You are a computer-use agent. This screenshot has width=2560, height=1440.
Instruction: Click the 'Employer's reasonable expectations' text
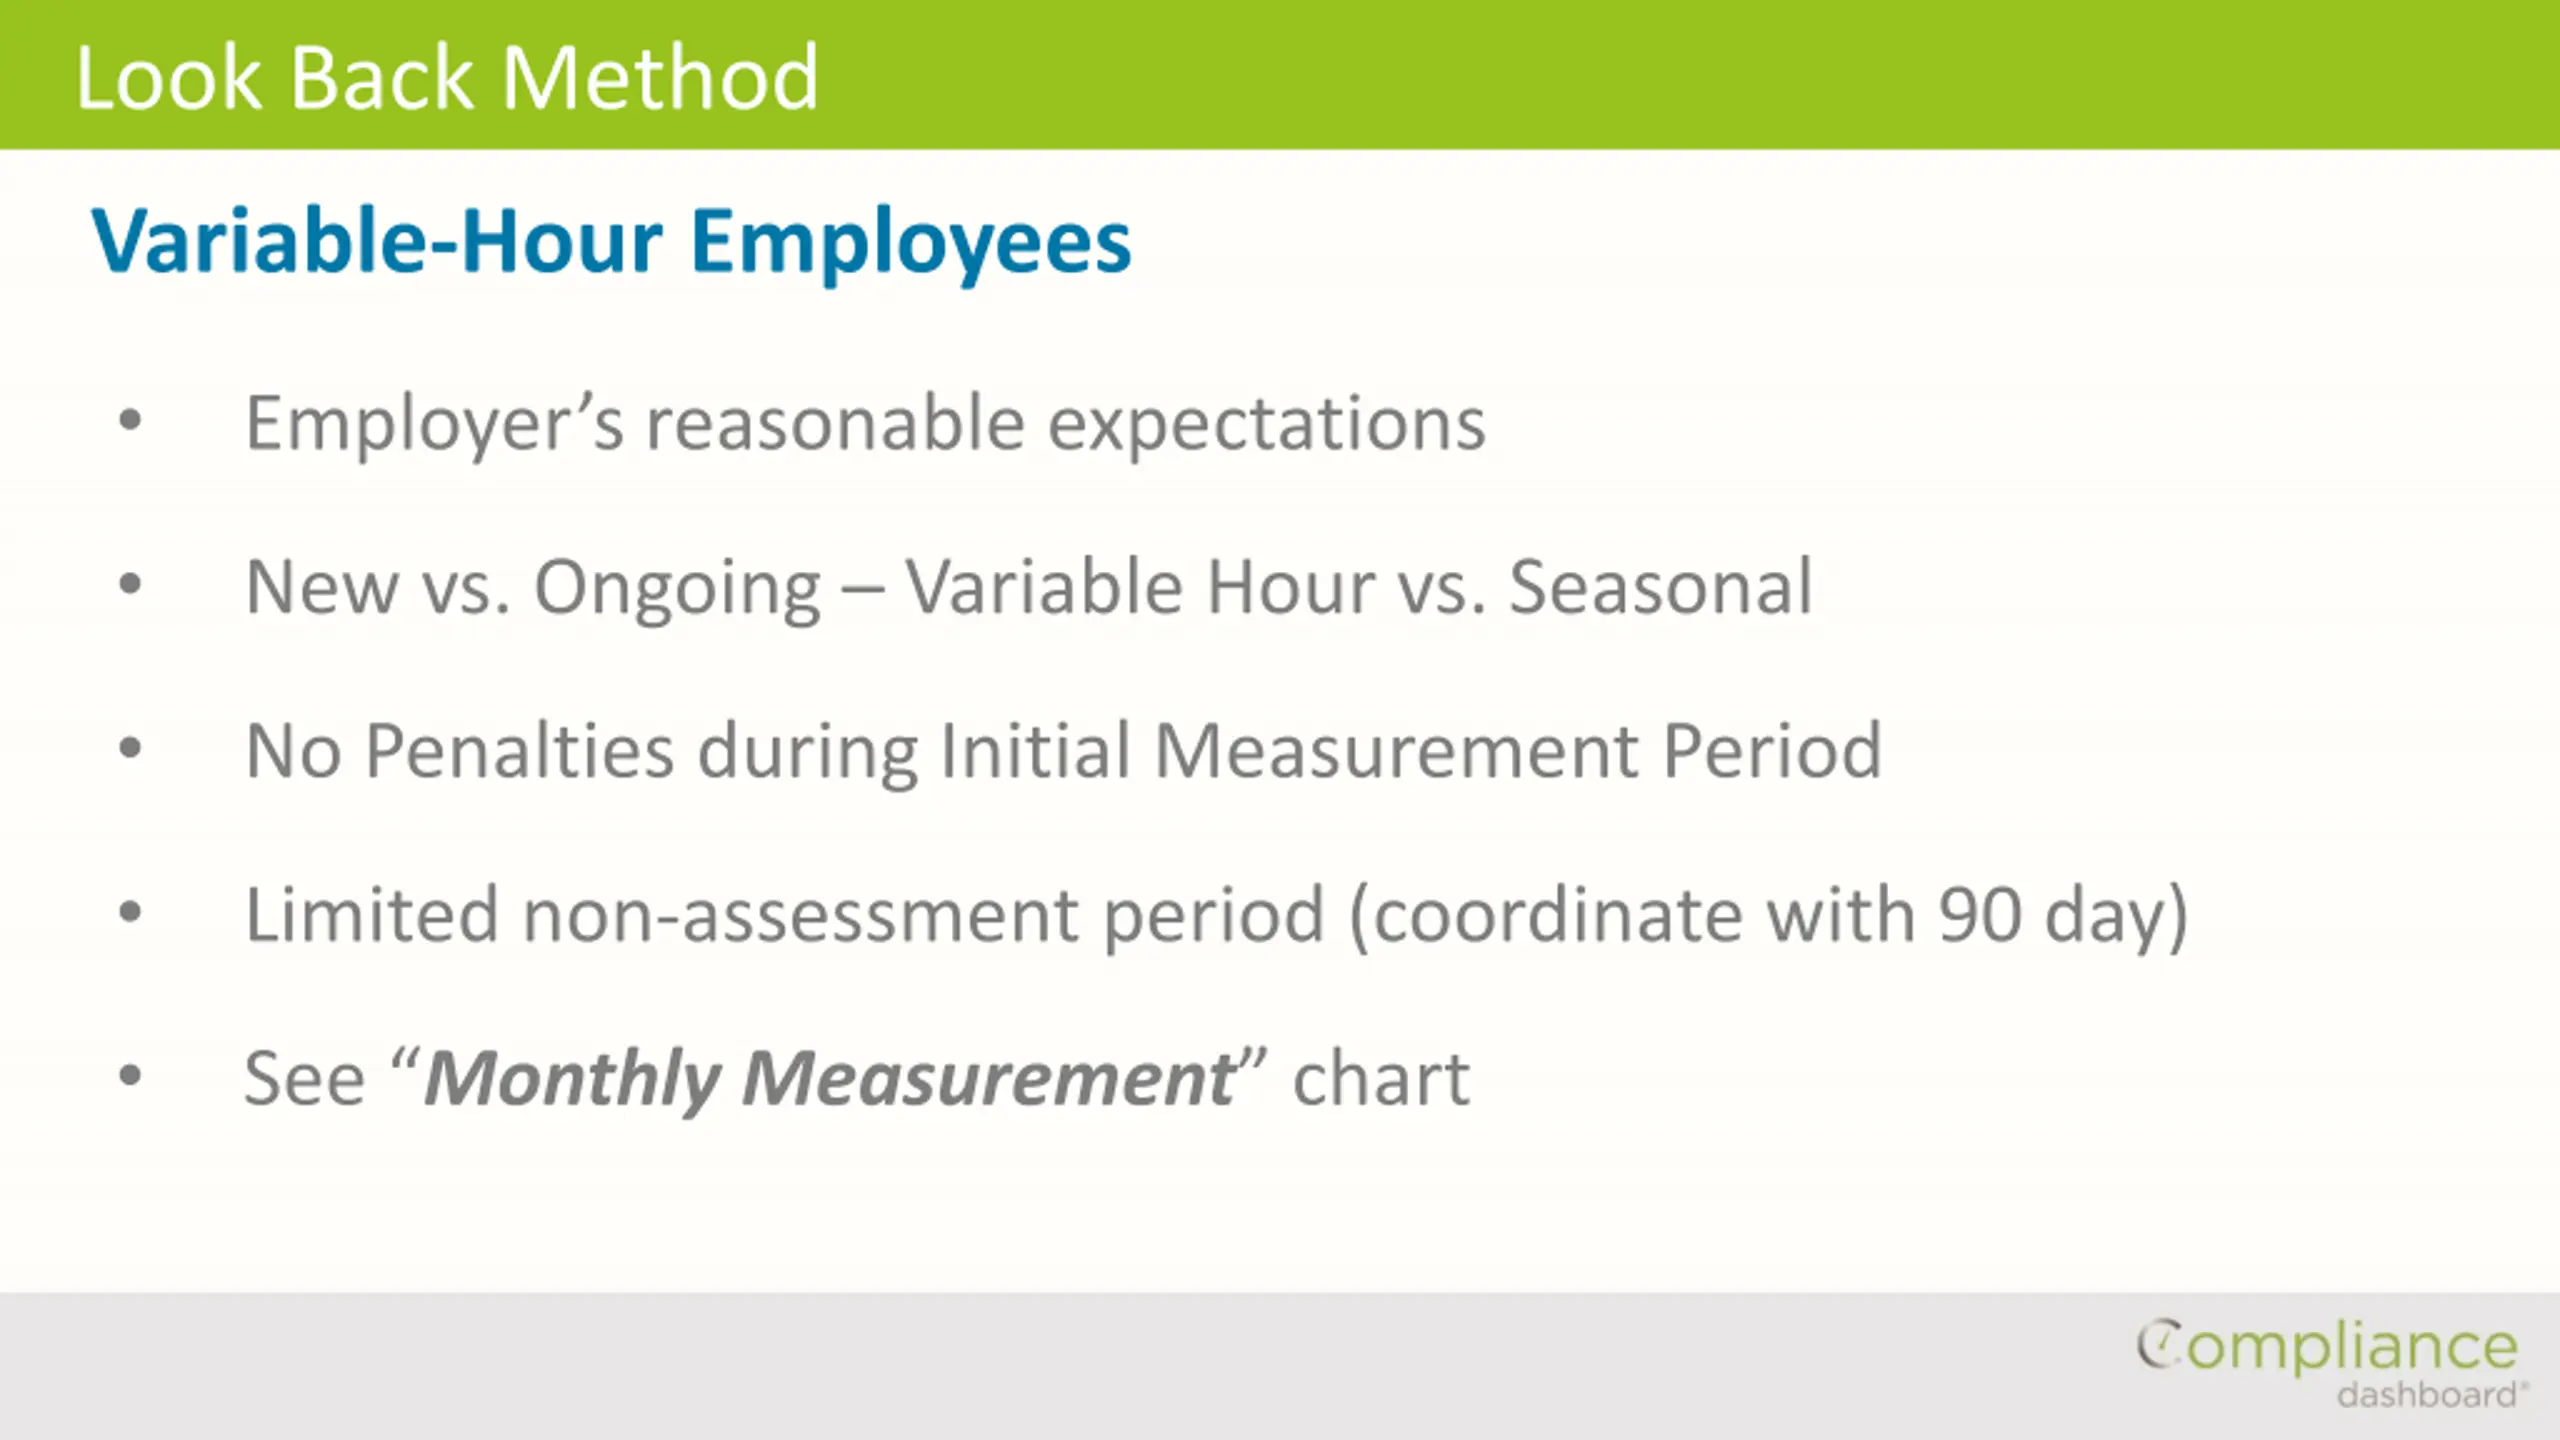click(866, 426)
